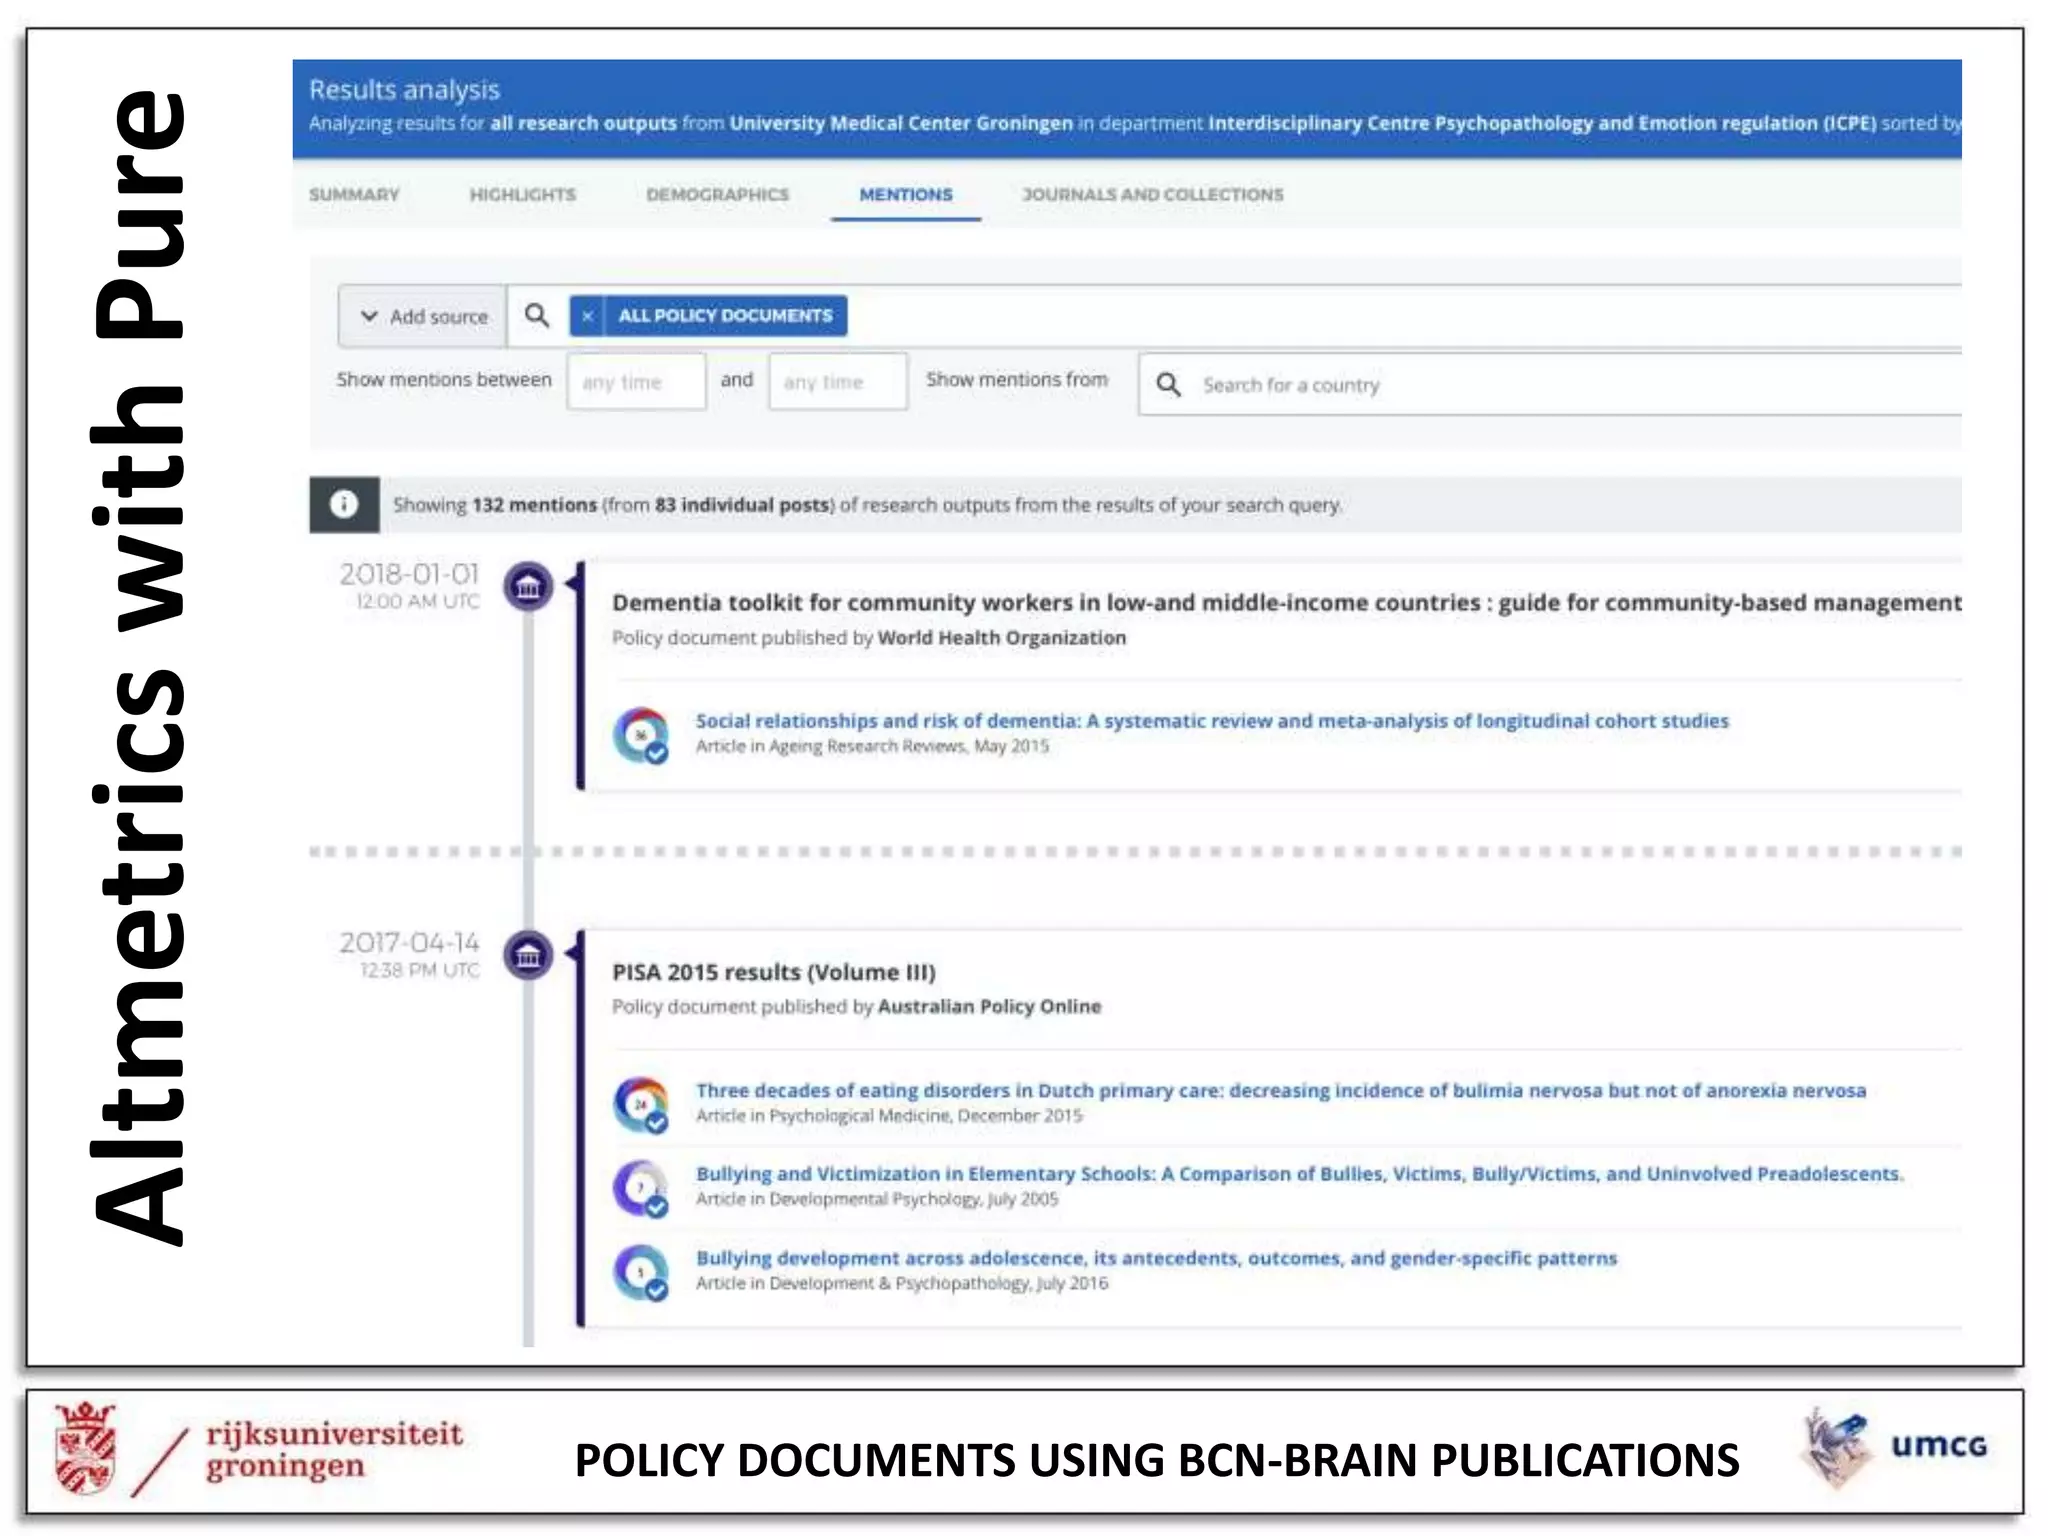Open Three decades of eating disorders article
Viewport: 2048px width, 1536px height.
point(1281,1090)
